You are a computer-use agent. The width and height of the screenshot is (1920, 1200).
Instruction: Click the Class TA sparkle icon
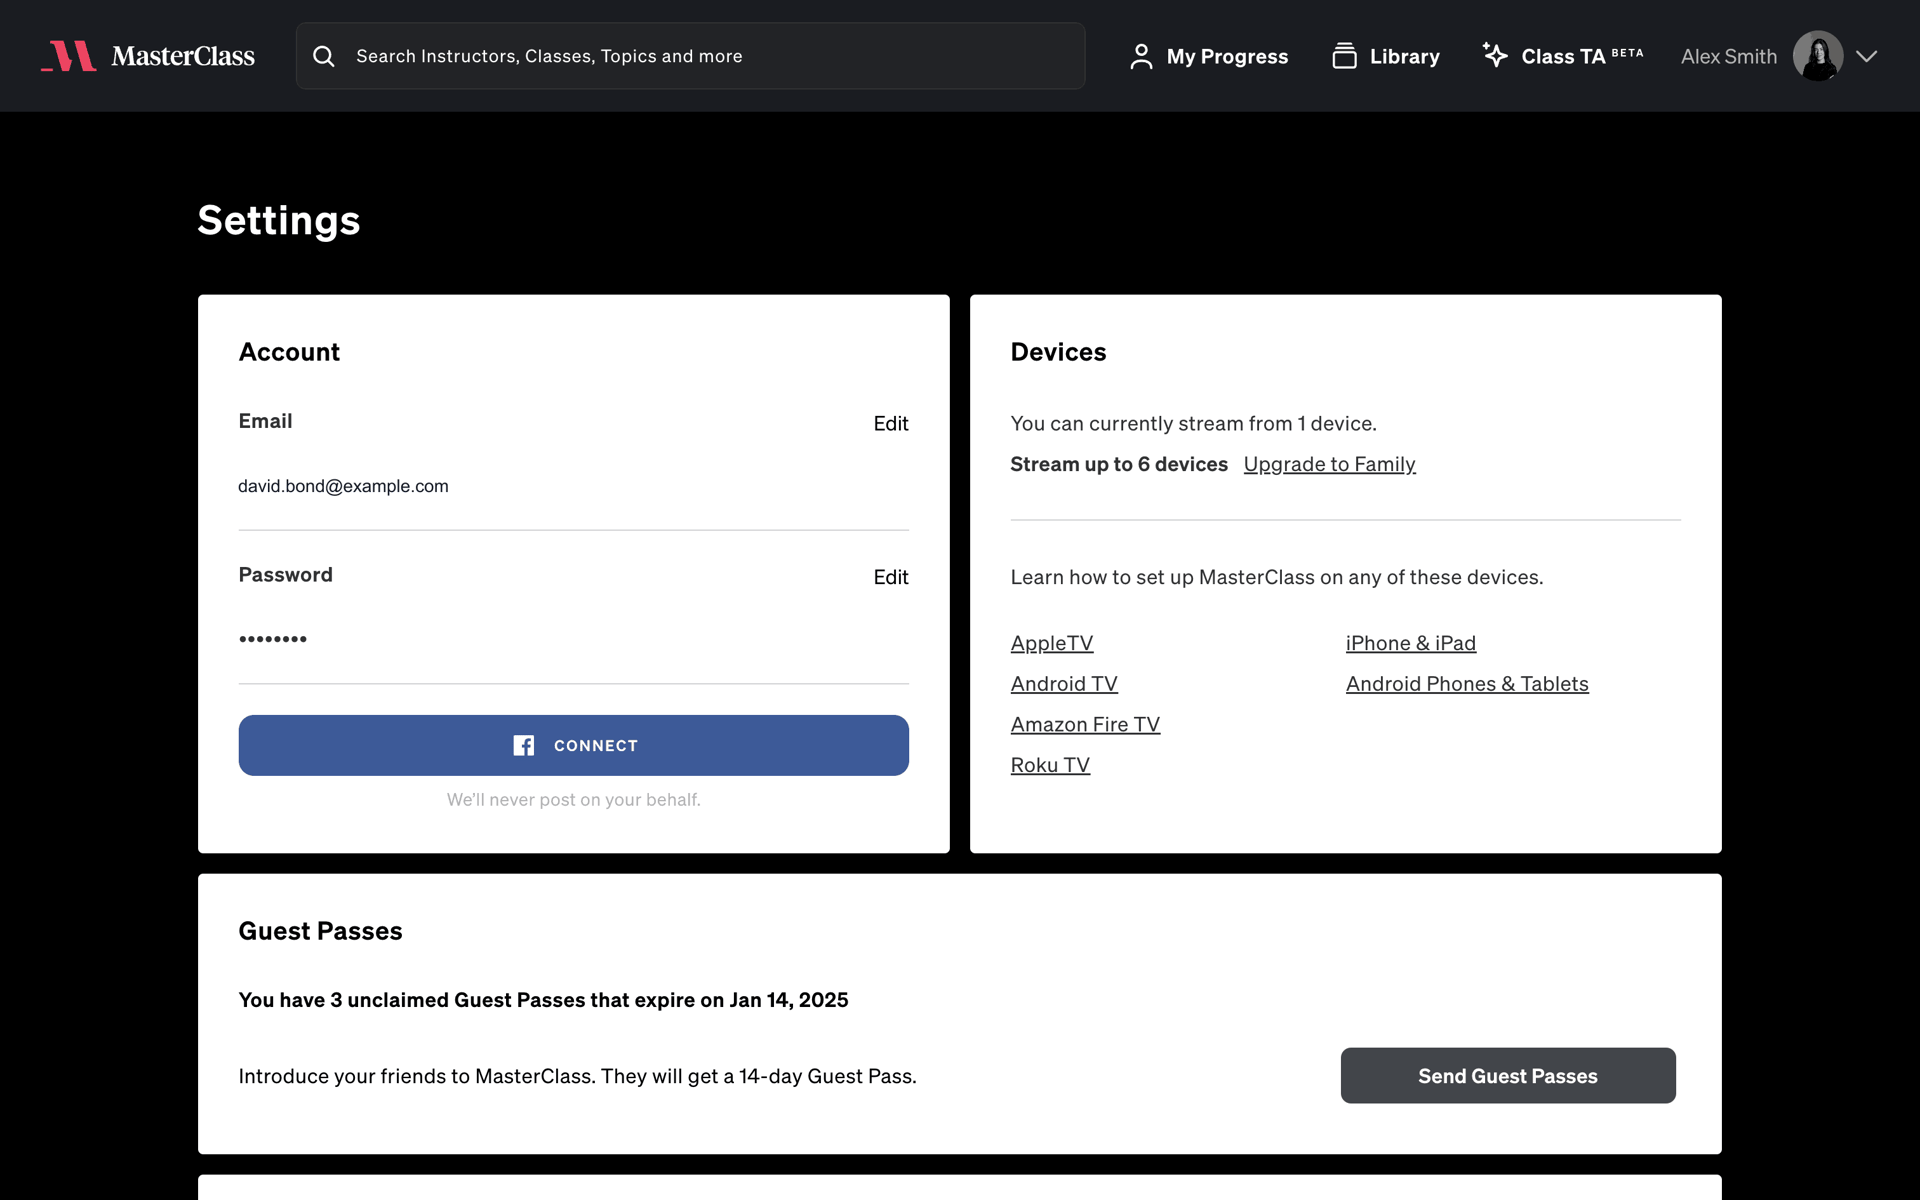click(x=1495, y=55)
